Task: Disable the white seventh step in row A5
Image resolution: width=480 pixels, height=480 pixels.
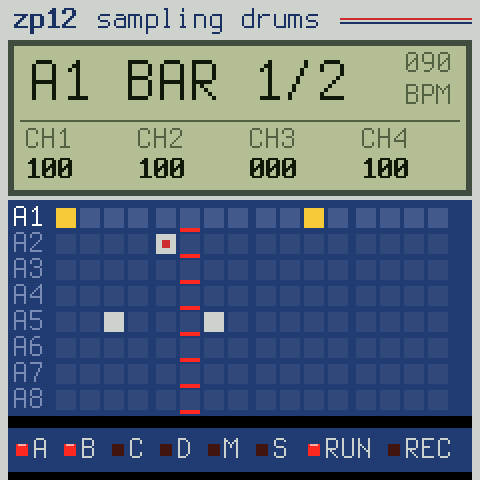Action: tap(214, 322)
